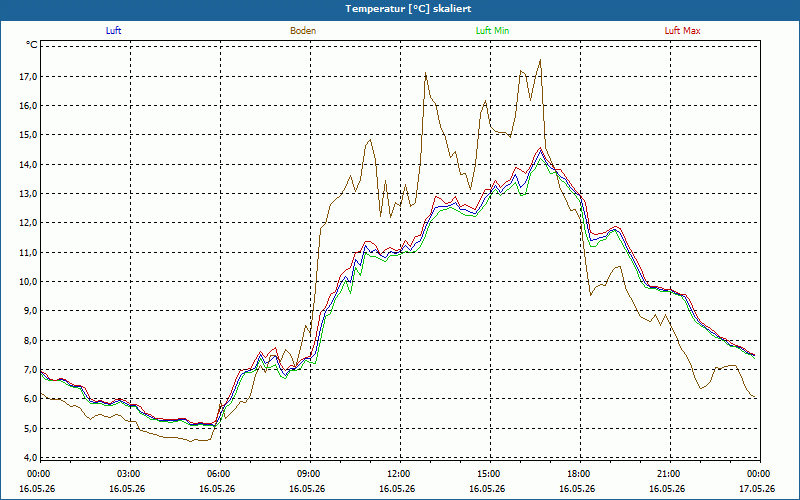800x500 pixels.
Task: Click the '16.05.26' date under 12:00
Action: pos(397,488)
